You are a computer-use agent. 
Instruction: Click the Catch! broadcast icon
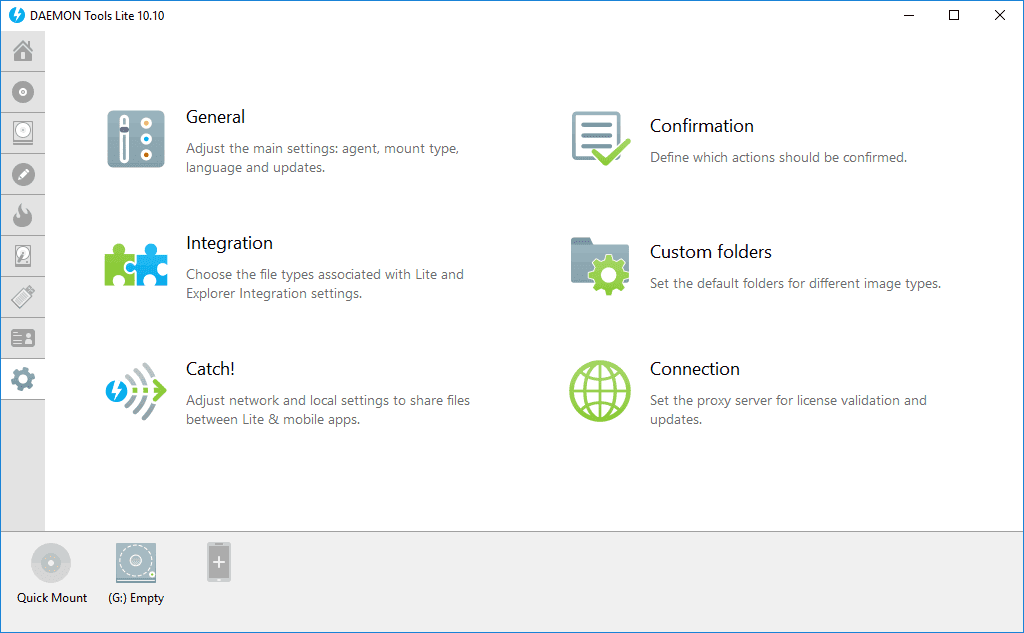pos(136,391)
